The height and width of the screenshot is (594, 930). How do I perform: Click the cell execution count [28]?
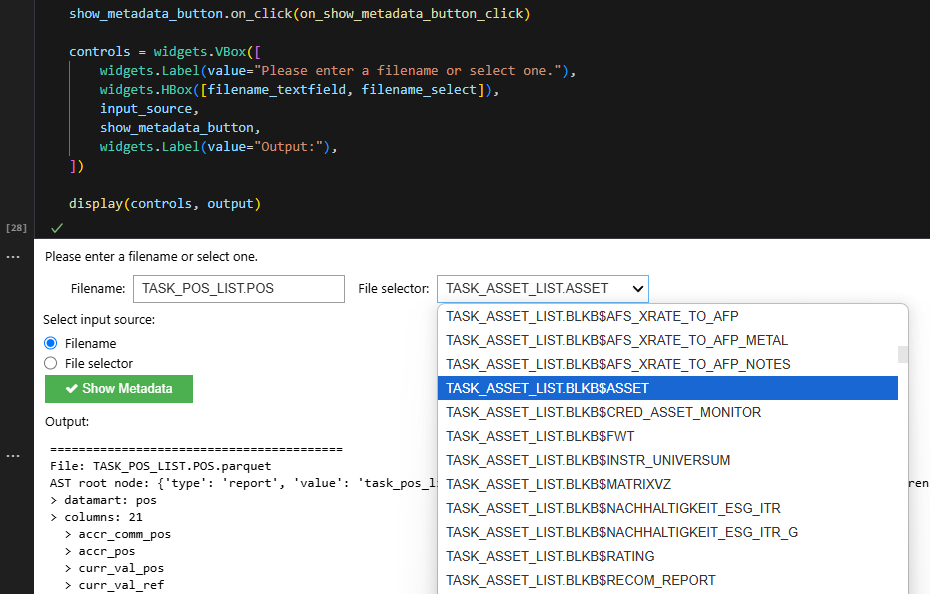coord(17,228)
